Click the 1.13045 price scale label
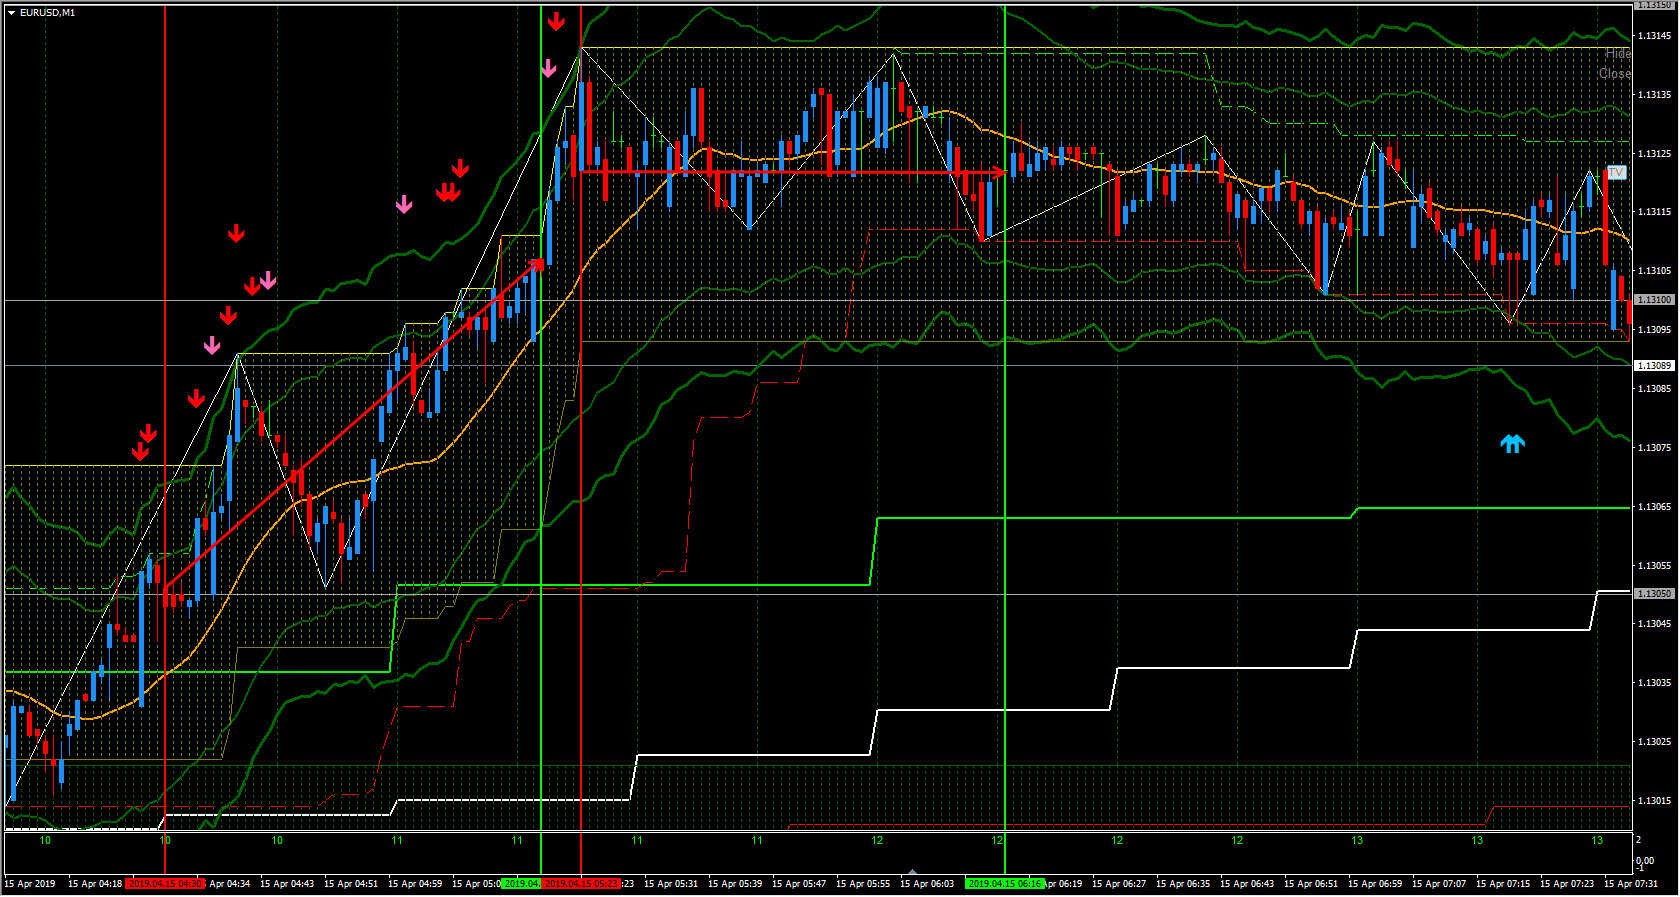 1654,624
